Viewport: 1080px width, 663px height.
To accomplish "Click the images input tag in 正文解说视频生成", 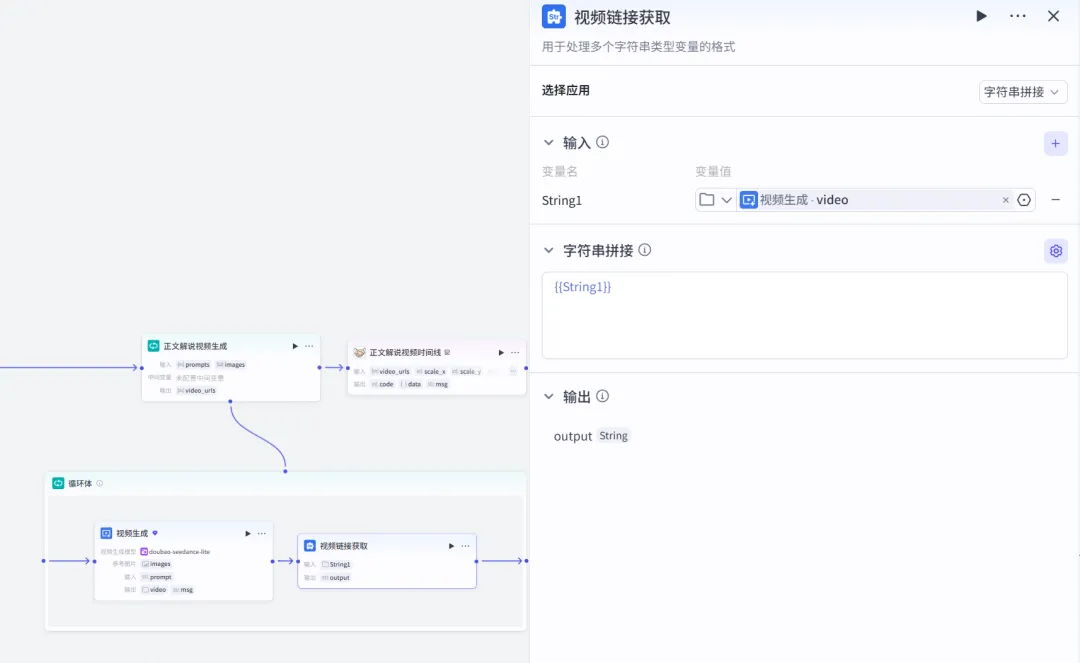I will [x=231, y=365].
